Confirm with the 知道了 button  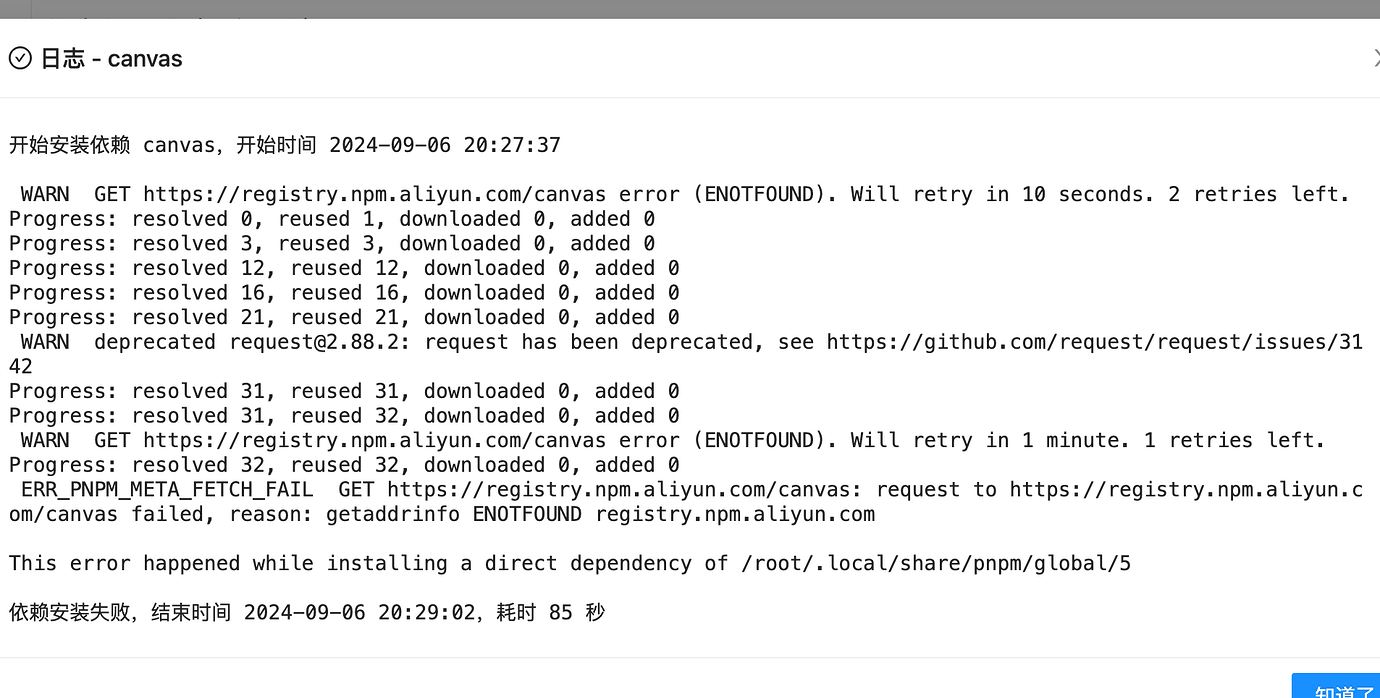click(1339, 690)
